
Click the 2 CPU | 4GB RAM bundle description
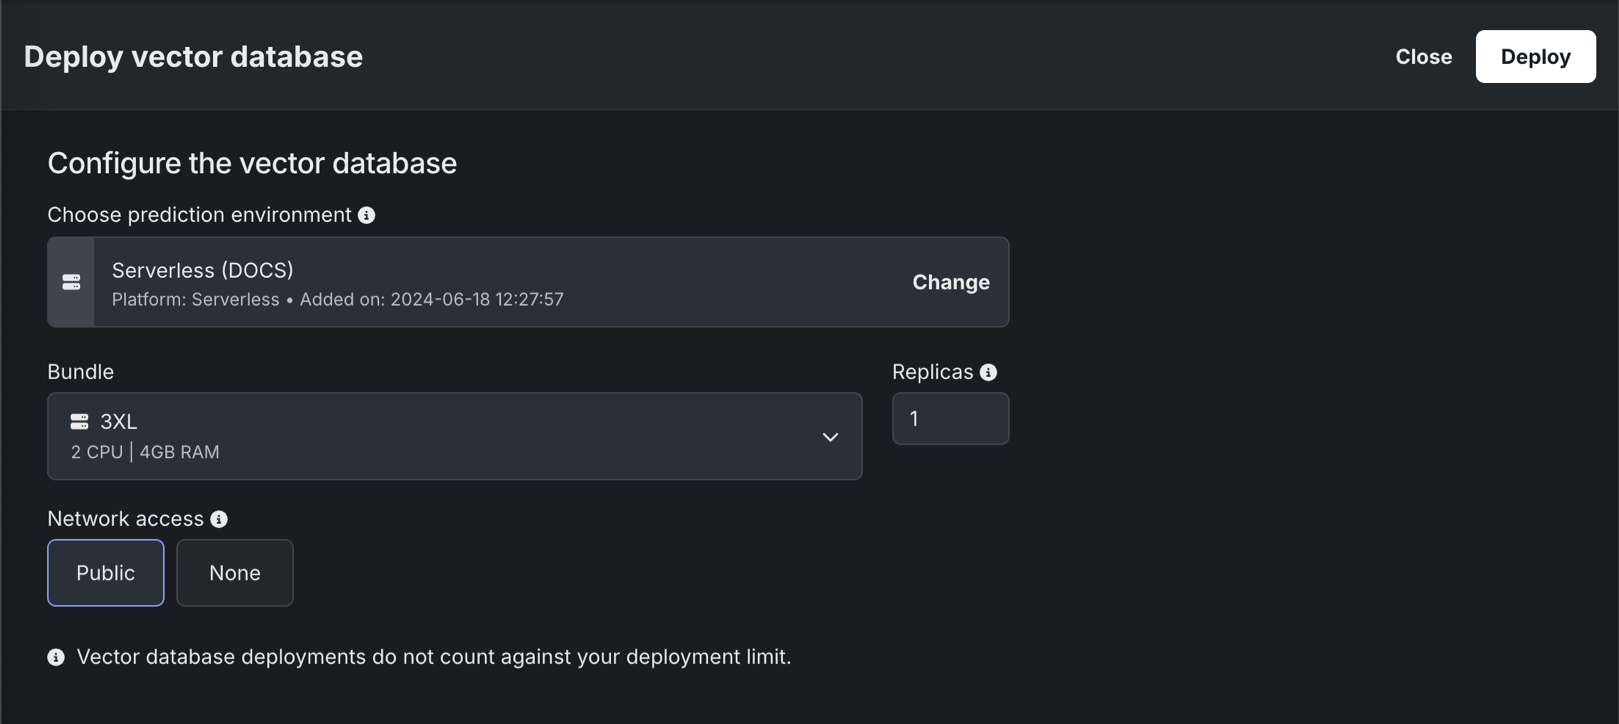[x=145, y=452]
